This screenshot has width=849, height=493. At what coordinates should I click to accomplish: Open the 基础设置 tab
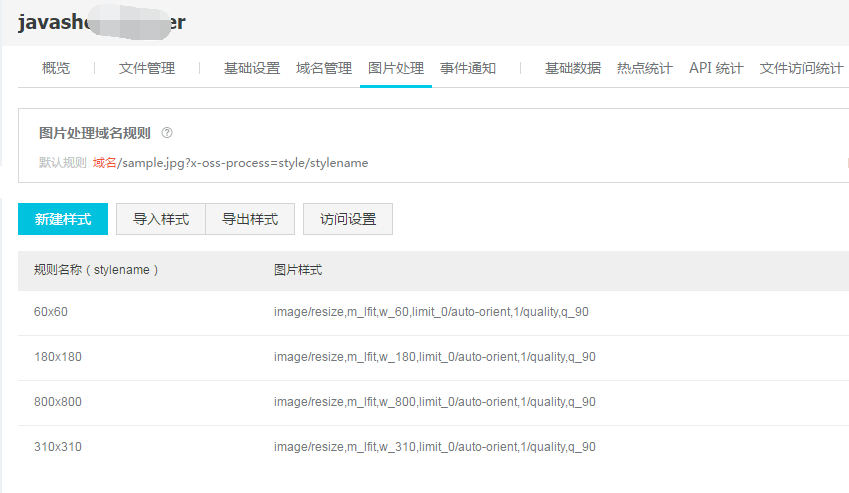click(x=251, y=68)
